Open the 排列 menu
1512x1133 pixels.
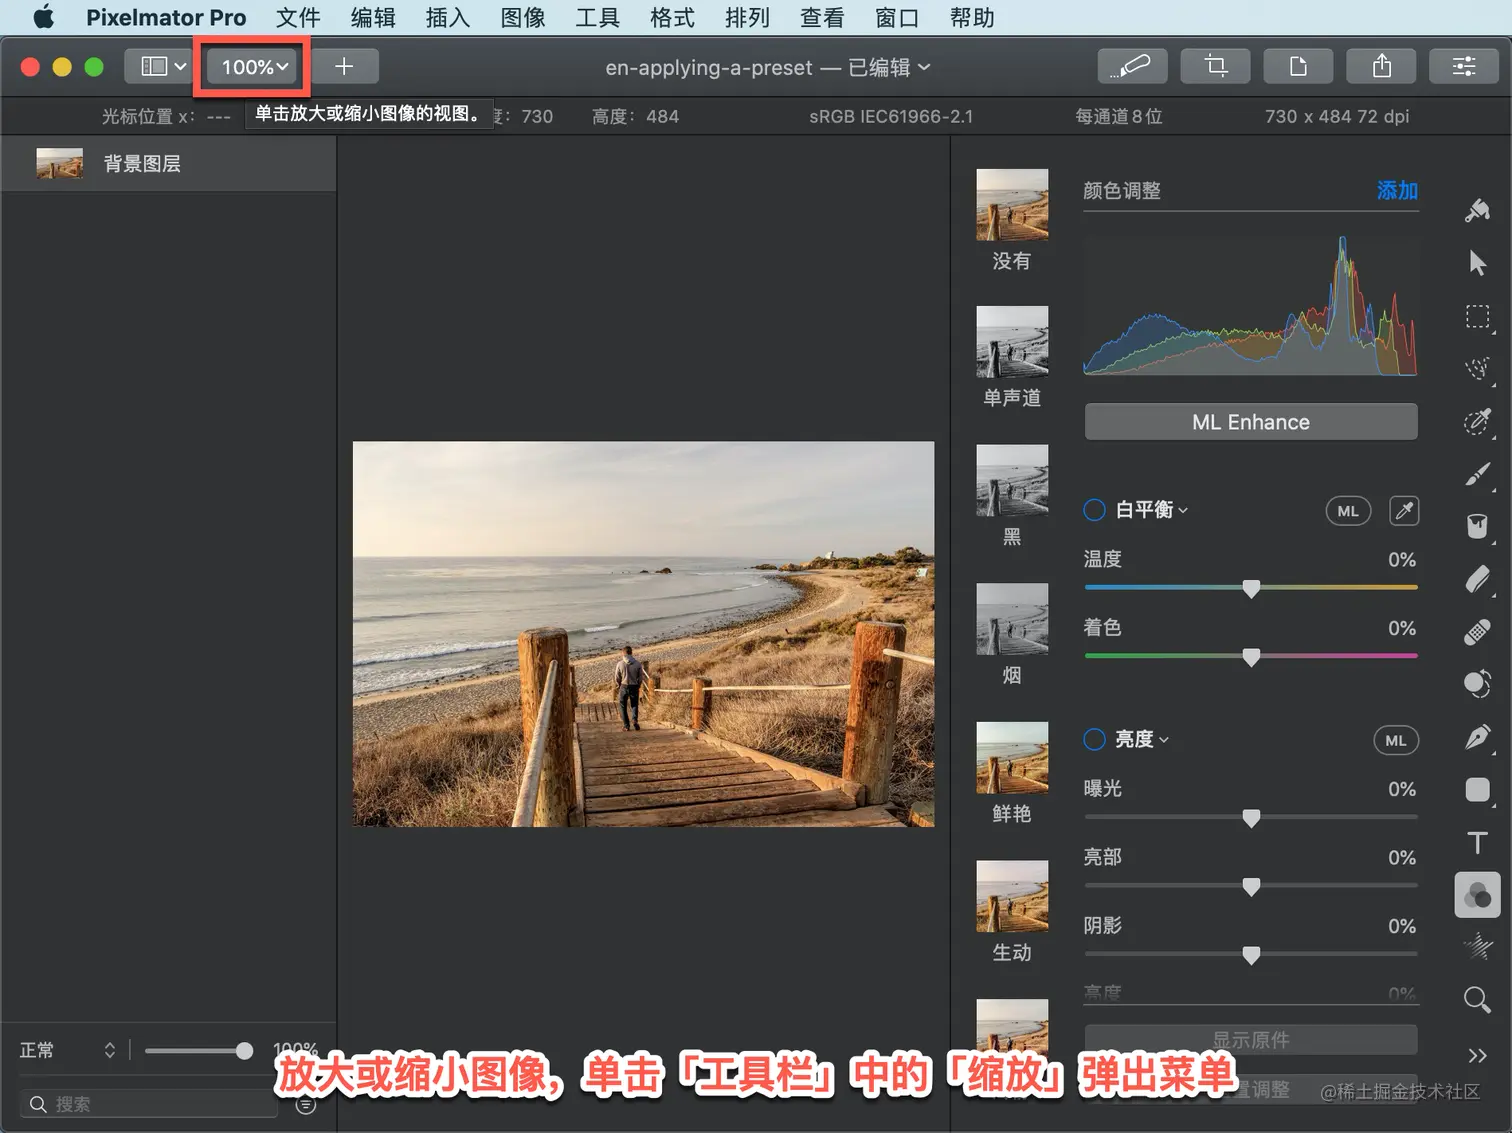[747, 18]
